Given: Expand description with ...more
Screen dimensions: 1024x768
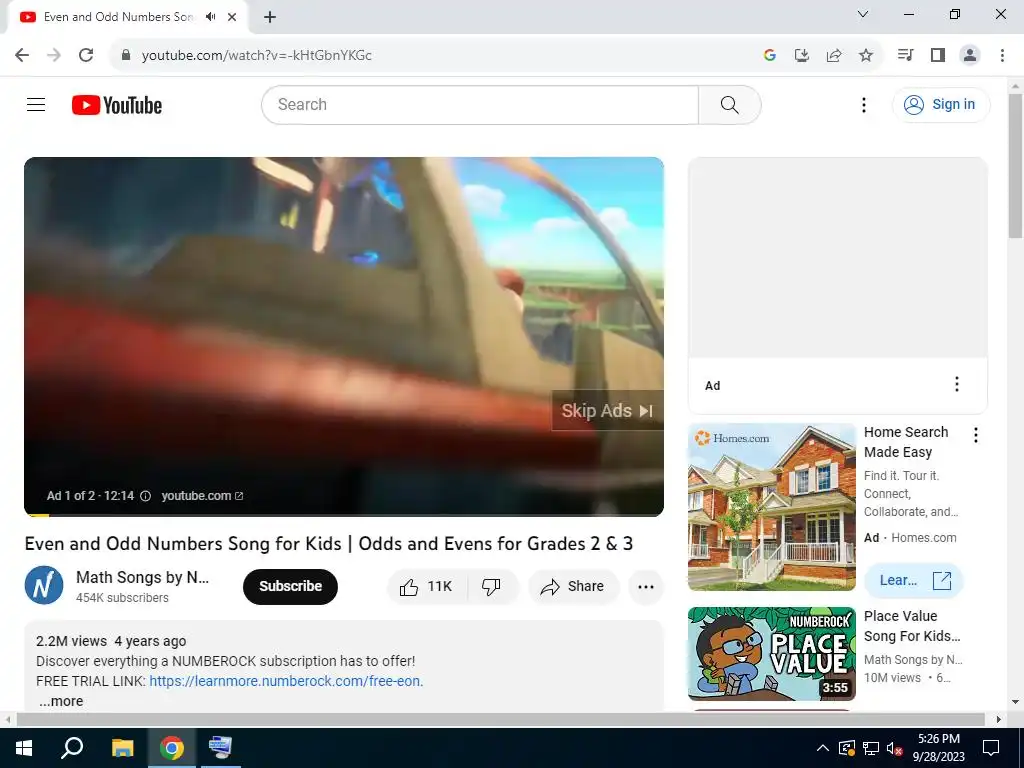Looking at the screenshot, I should (61, 701).
